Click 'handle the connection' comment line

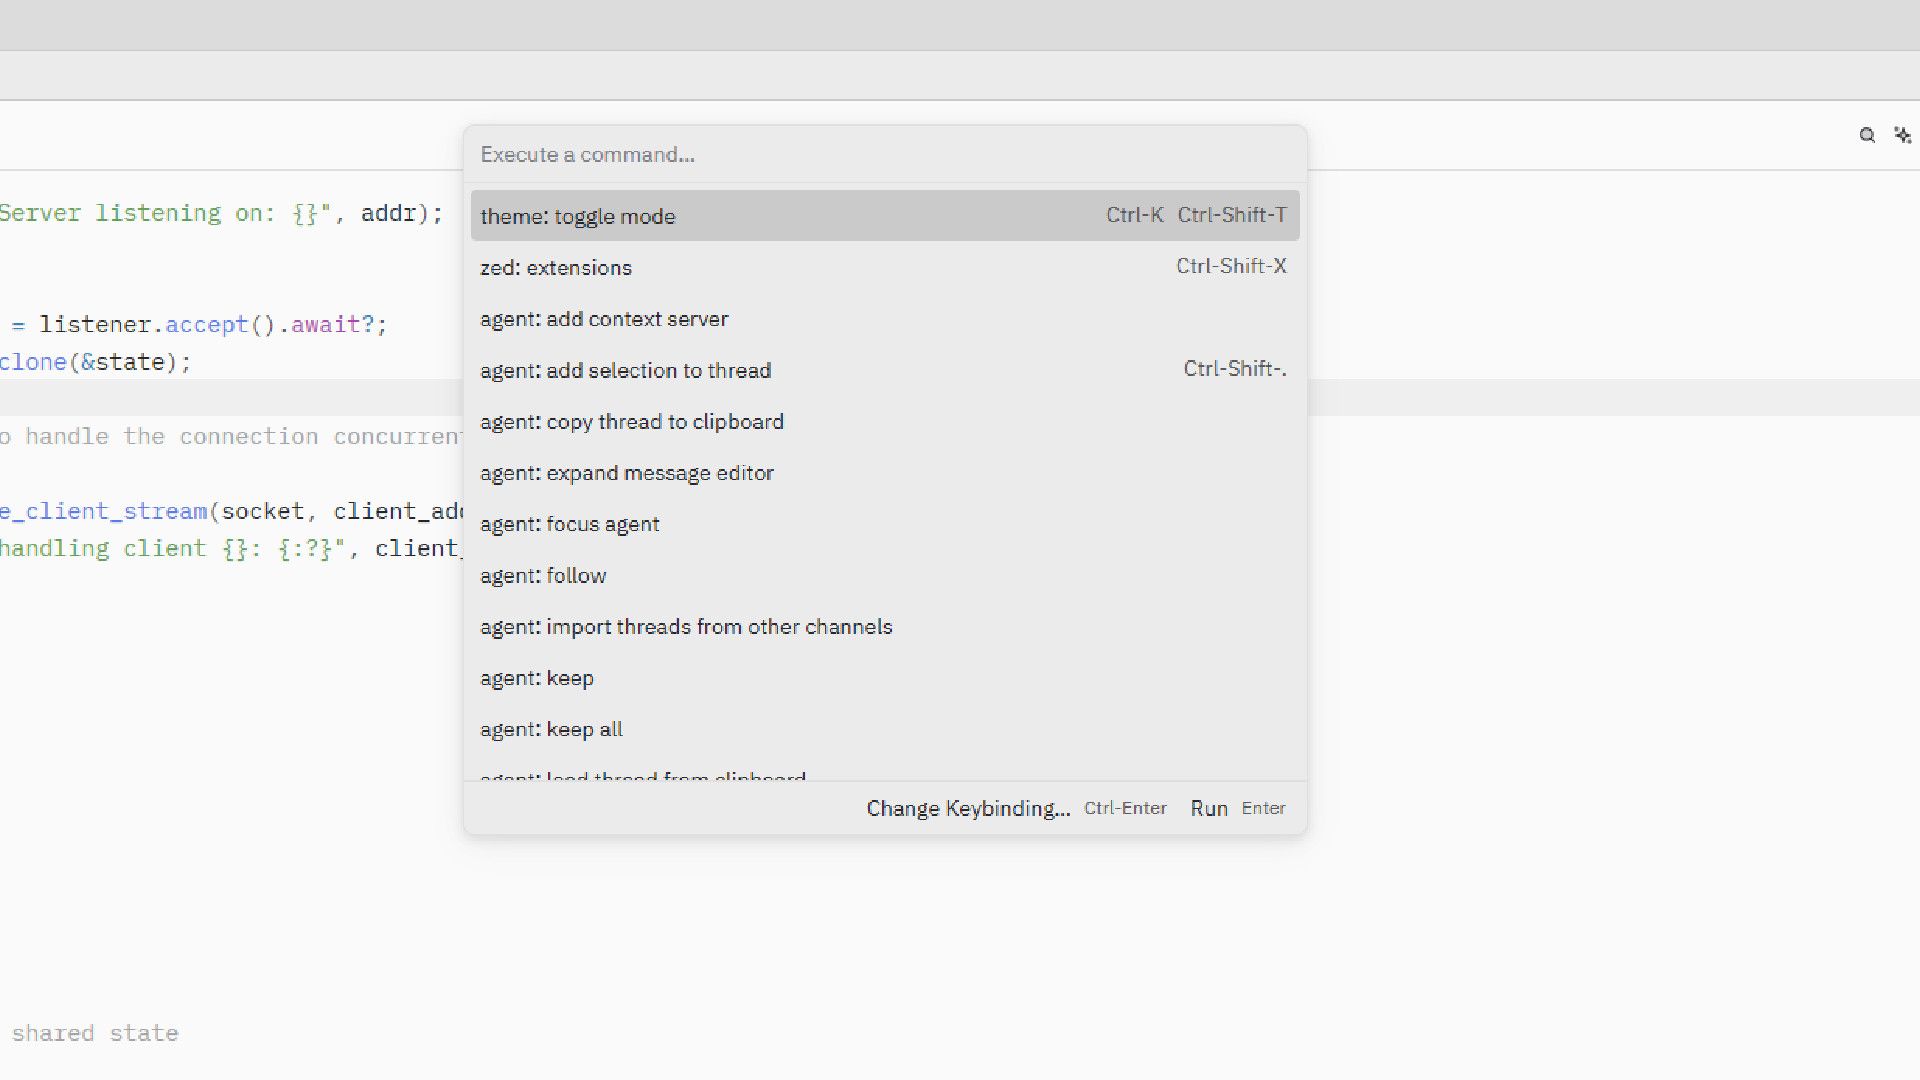pos(172,436)
